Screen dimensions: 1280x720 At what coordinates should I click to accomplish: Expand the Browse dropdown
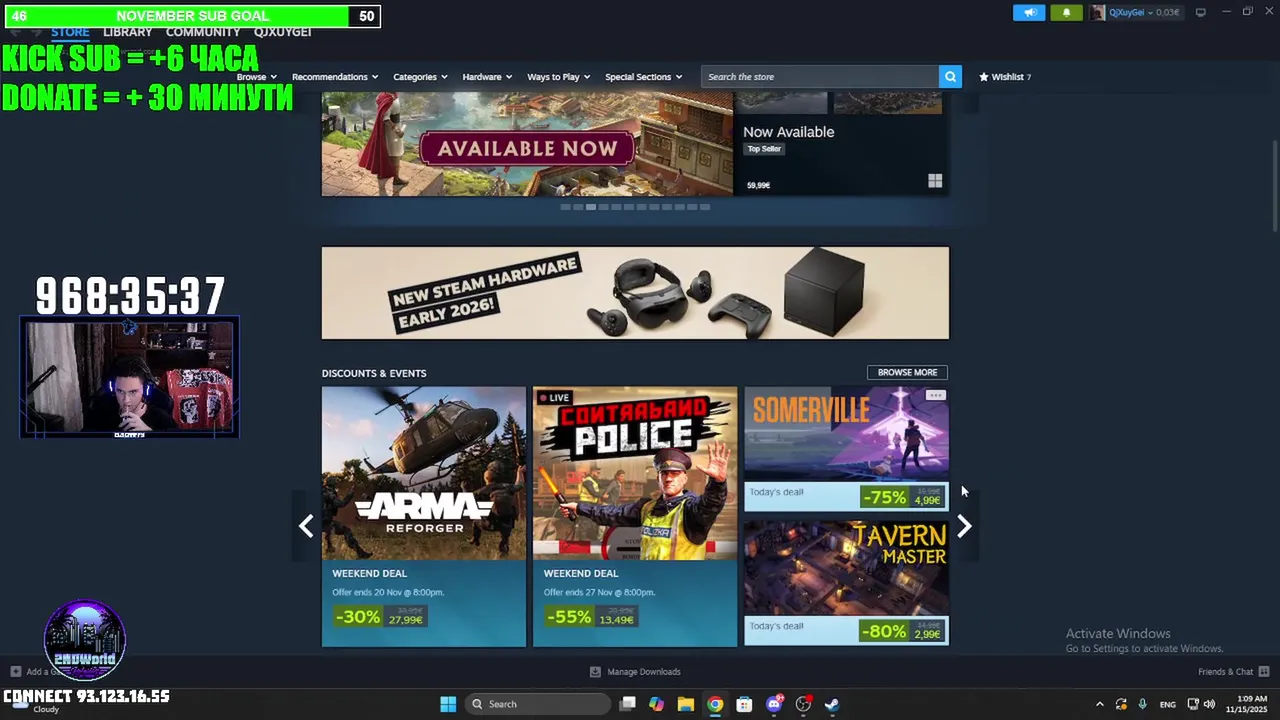click(257, 77)
